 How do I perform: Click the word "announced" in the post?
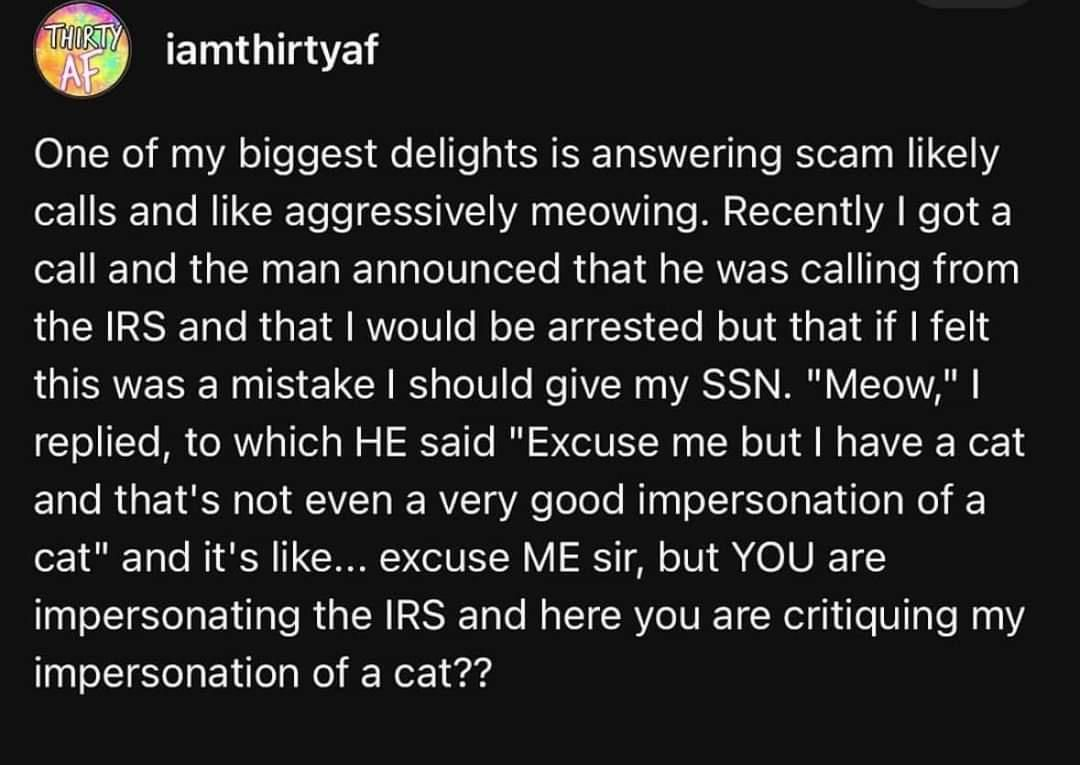(x=457, y=269)
